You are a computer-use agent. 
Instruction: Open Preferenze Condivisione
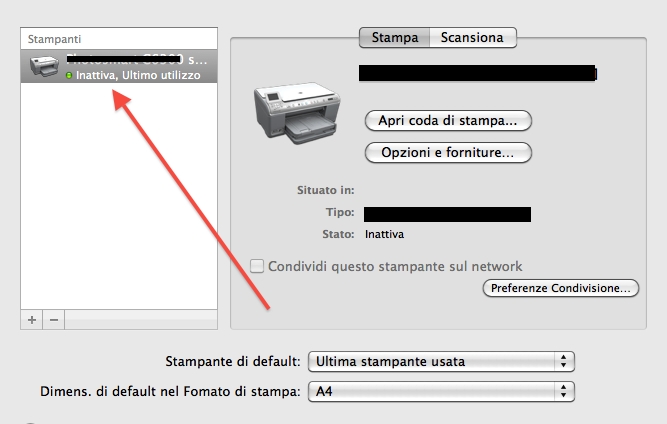click(561, 288)
